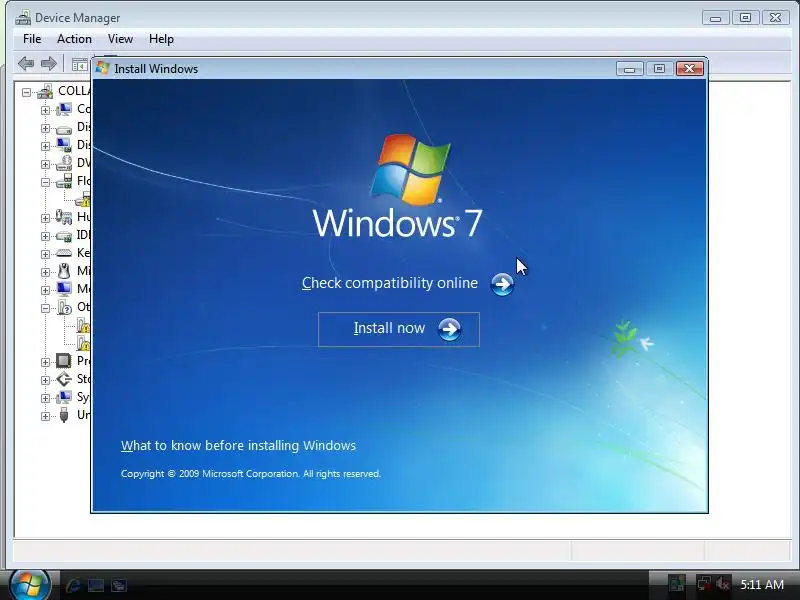Click the green tray icon next to network
The height and width of the screenshot is (600, 800).
[x=677, y=584]
